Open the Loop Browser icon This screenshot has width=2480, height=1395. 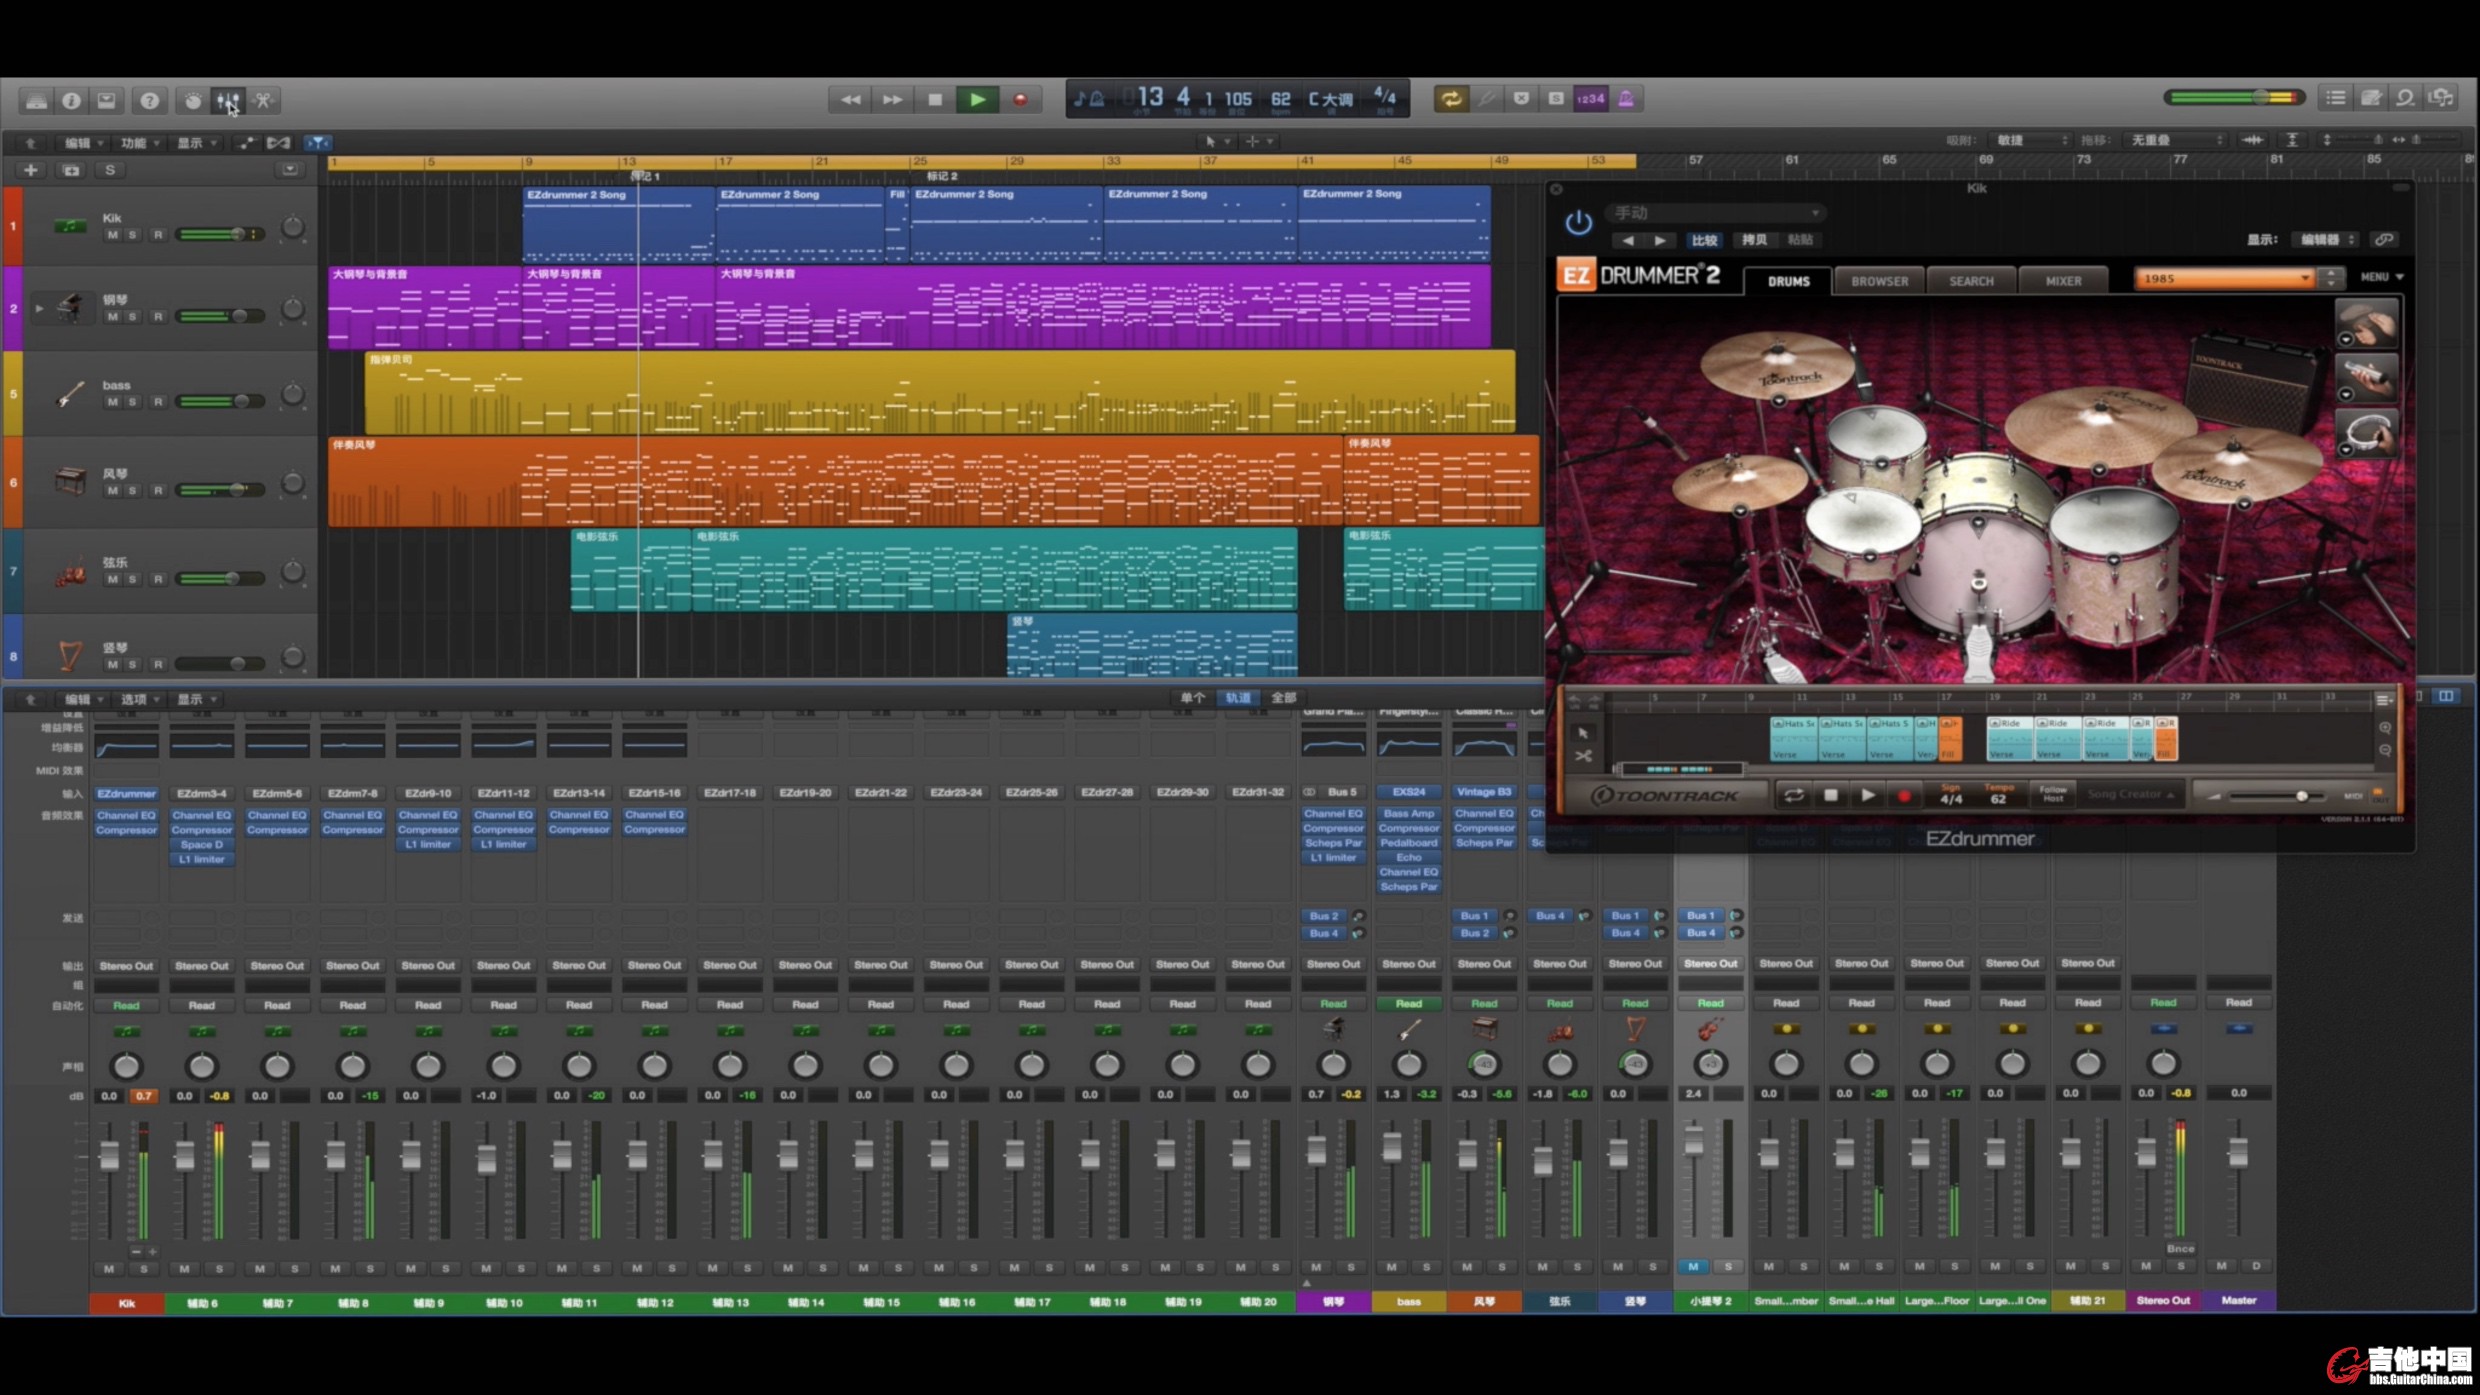[x=2406, y=98]
